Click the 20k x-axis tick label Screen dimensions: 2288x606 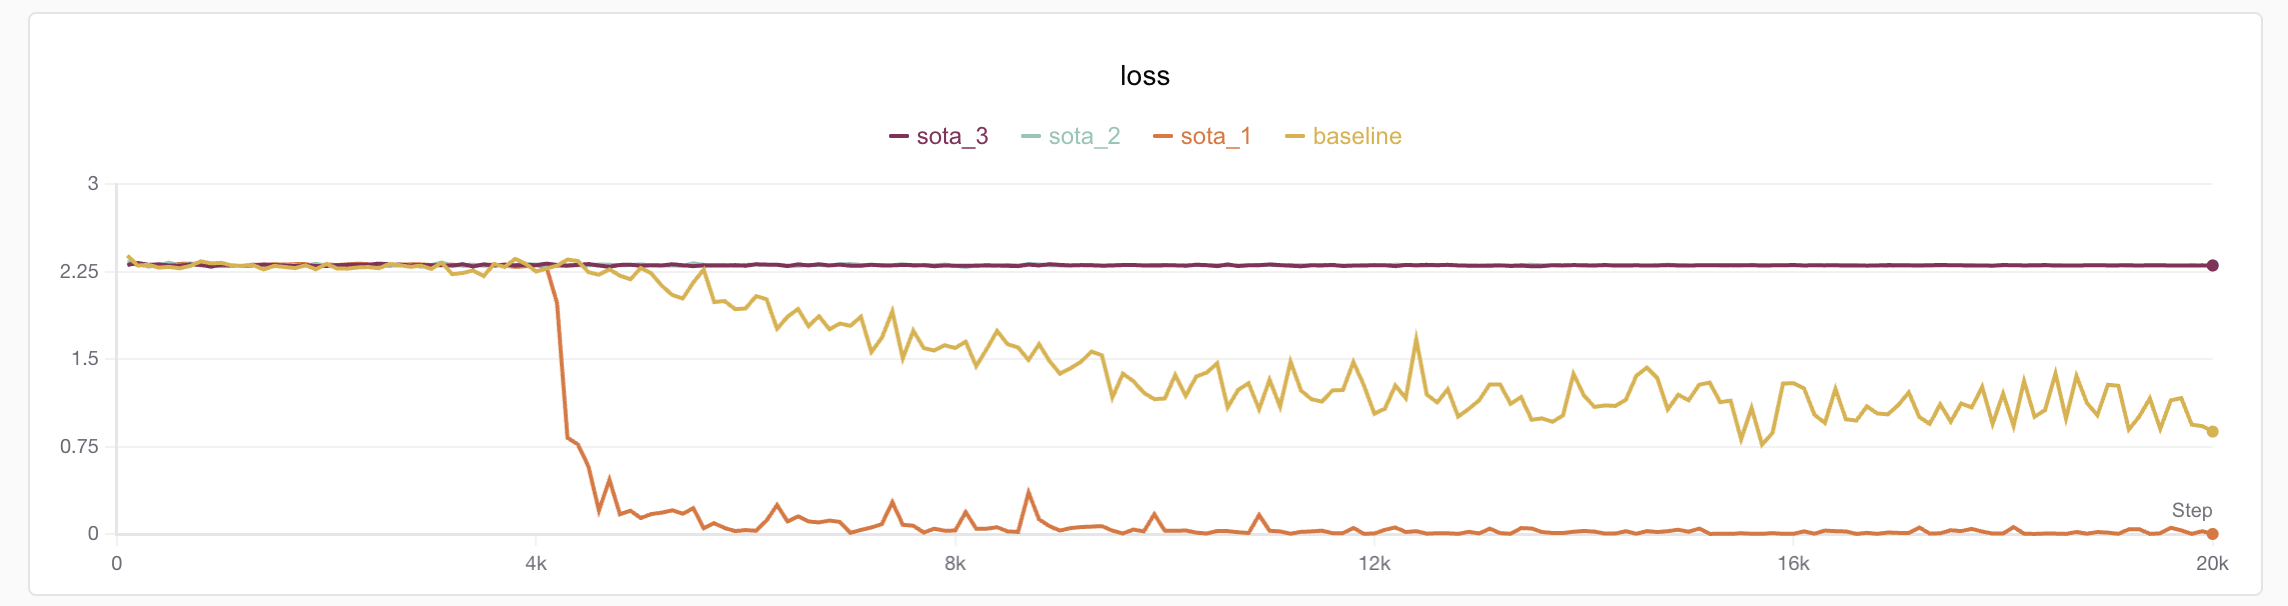(x=2212, y=564)
